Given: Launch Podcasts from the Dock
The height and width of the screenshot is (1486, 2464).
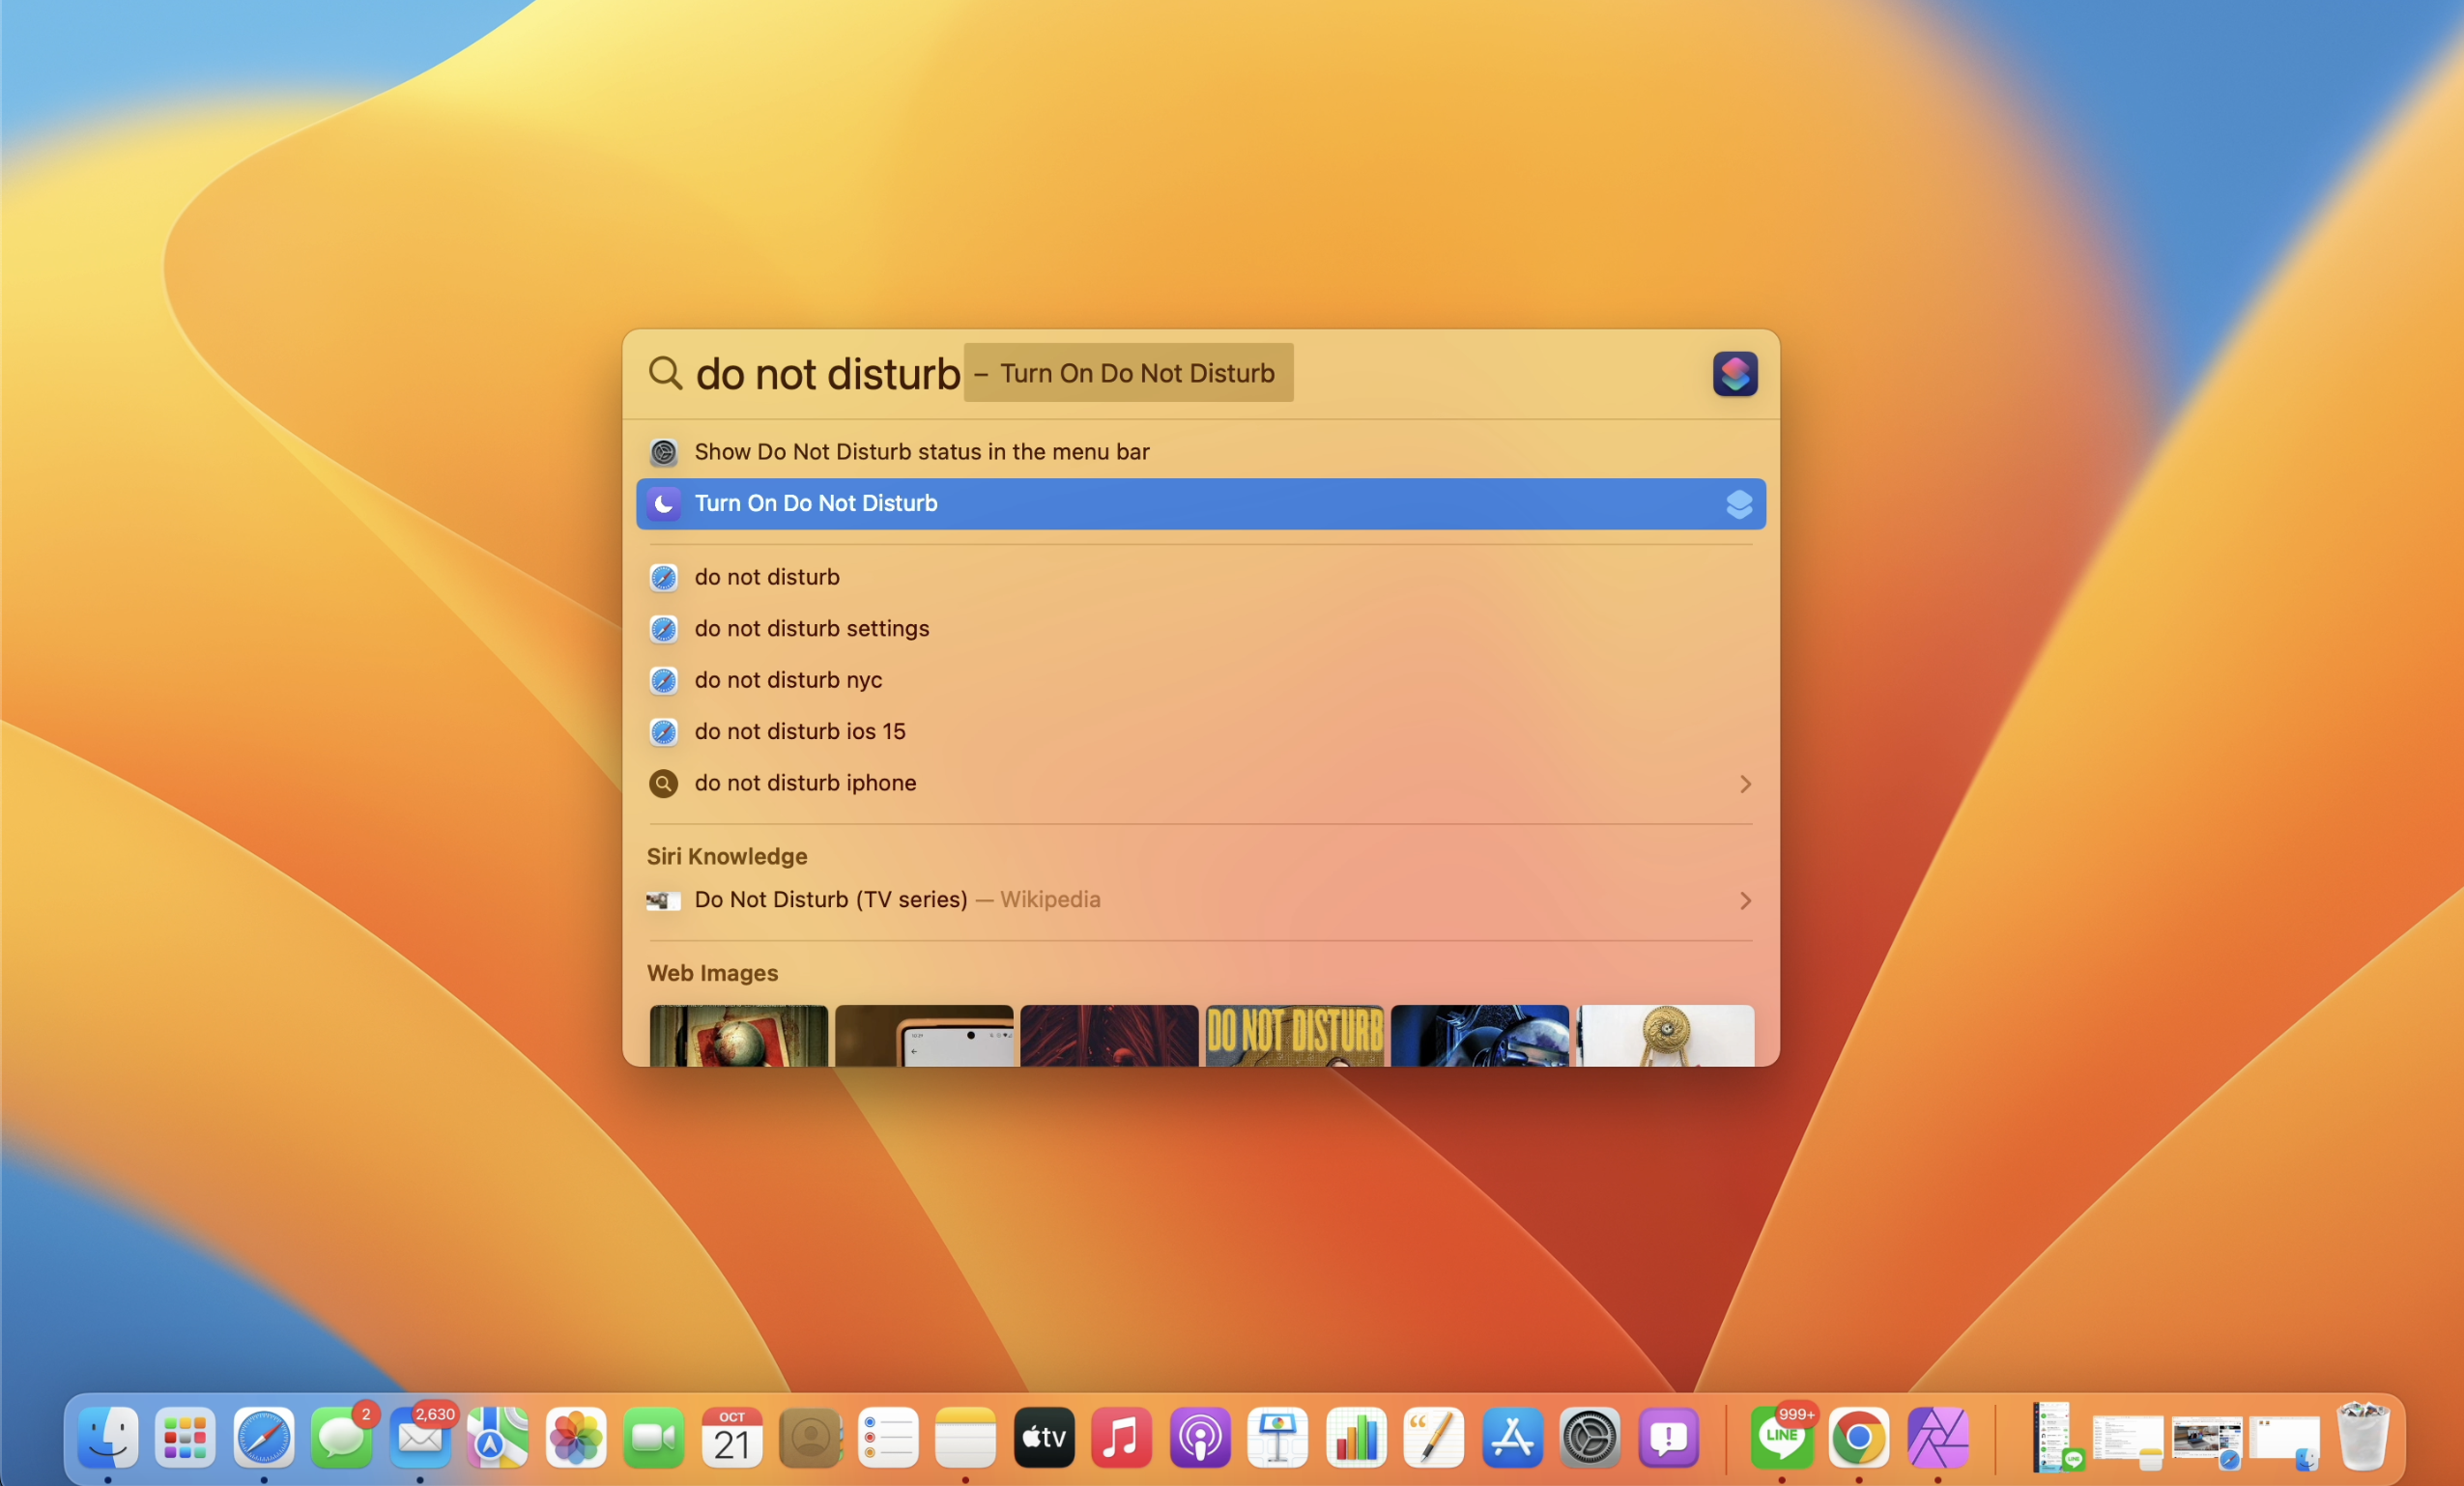Looking at the screenshot, I should tap(1200, 1438).
